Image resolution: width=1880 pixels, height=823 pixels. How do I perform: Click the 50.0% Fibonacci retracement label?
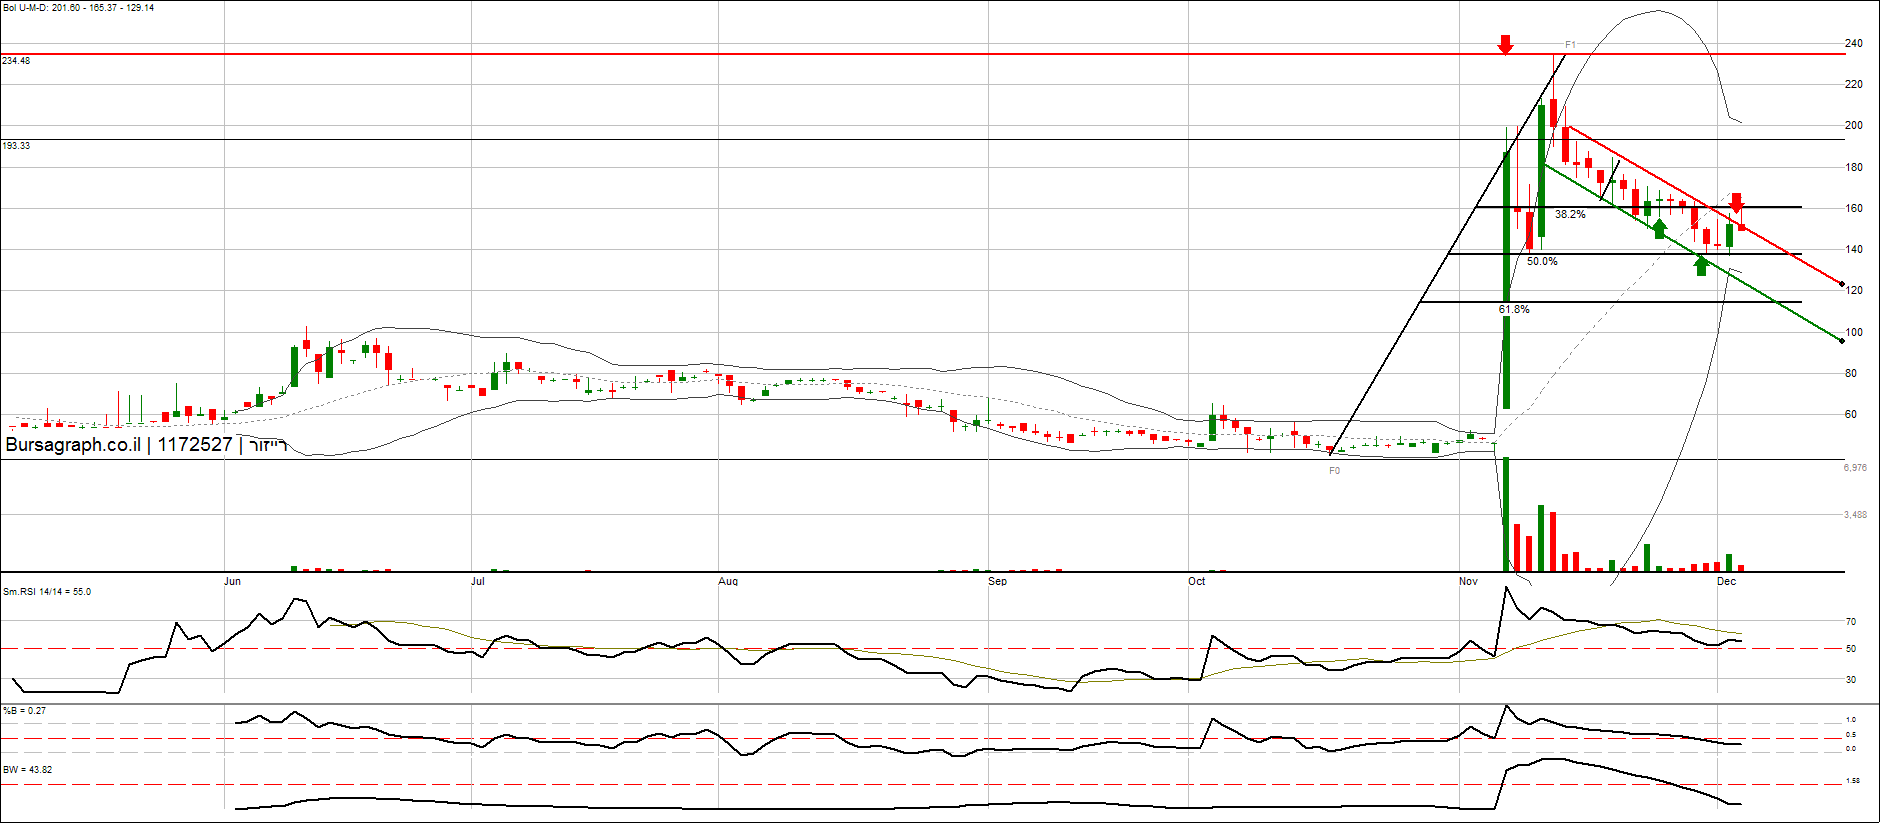coord(1542,261)
